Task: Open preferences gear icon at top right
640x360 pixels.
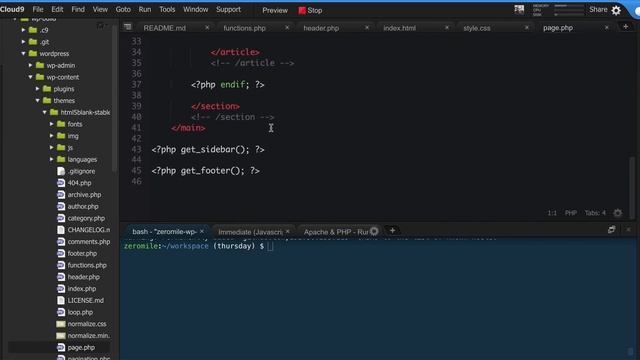Action: [616, 10]
